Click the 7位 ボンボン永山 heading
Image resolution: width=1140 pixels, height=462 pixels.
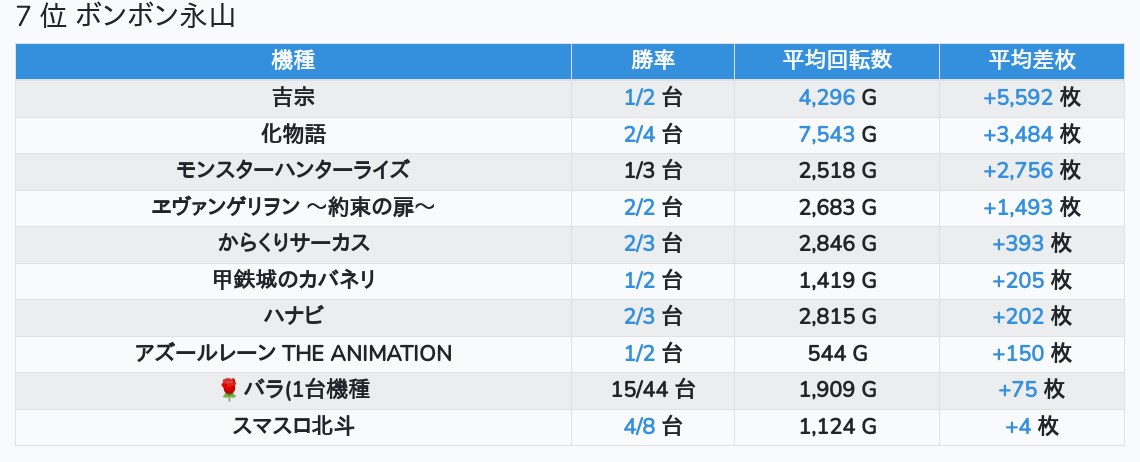tap(125, 17)
